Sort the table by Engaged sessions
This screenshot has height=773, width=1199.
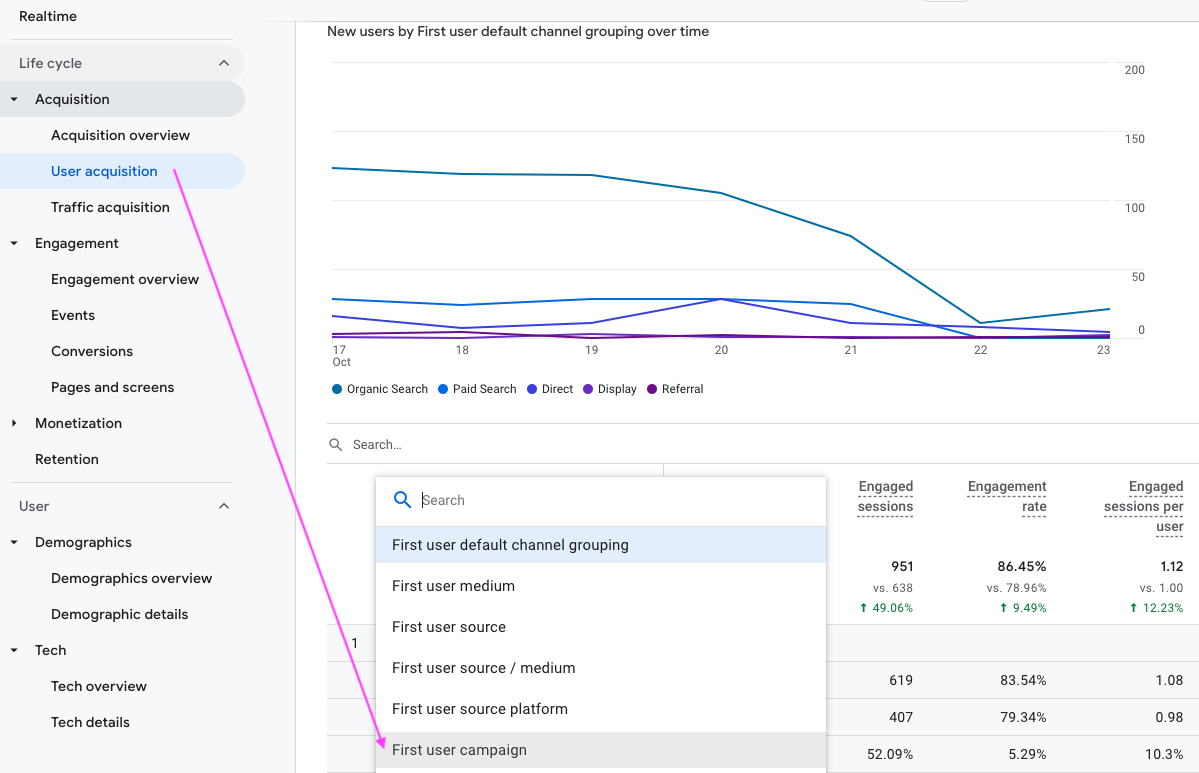coord(885,497)
